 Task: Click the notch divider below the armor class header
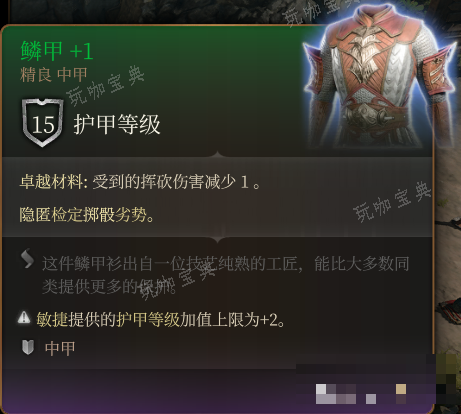tap(217, 154)
